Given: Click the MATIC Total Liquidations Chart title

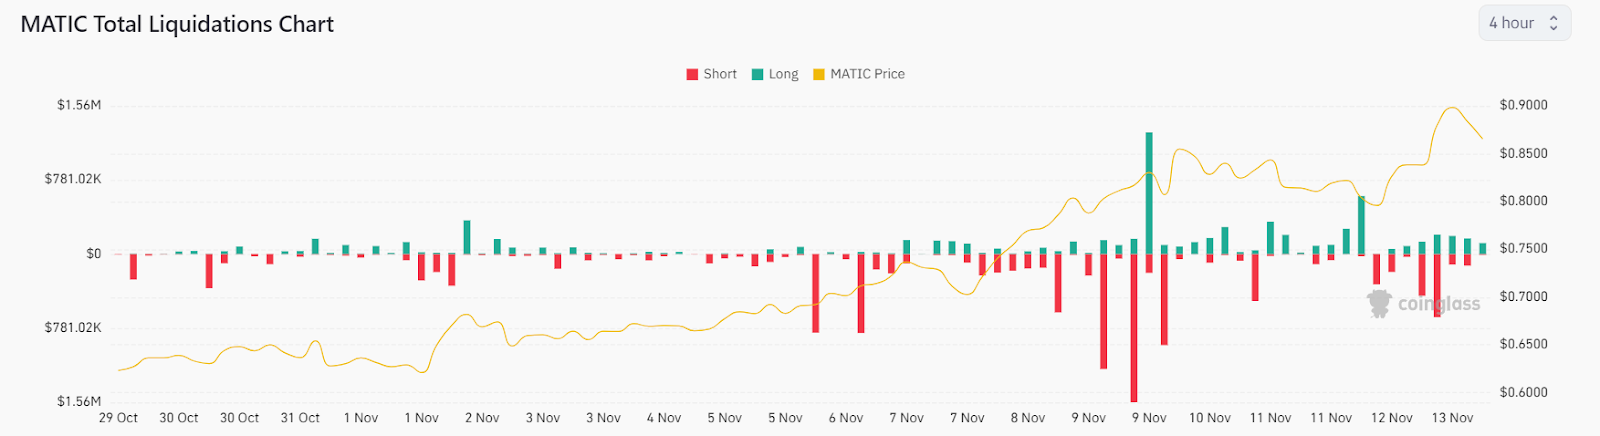Looking at the screenshot, I should 177,24.
